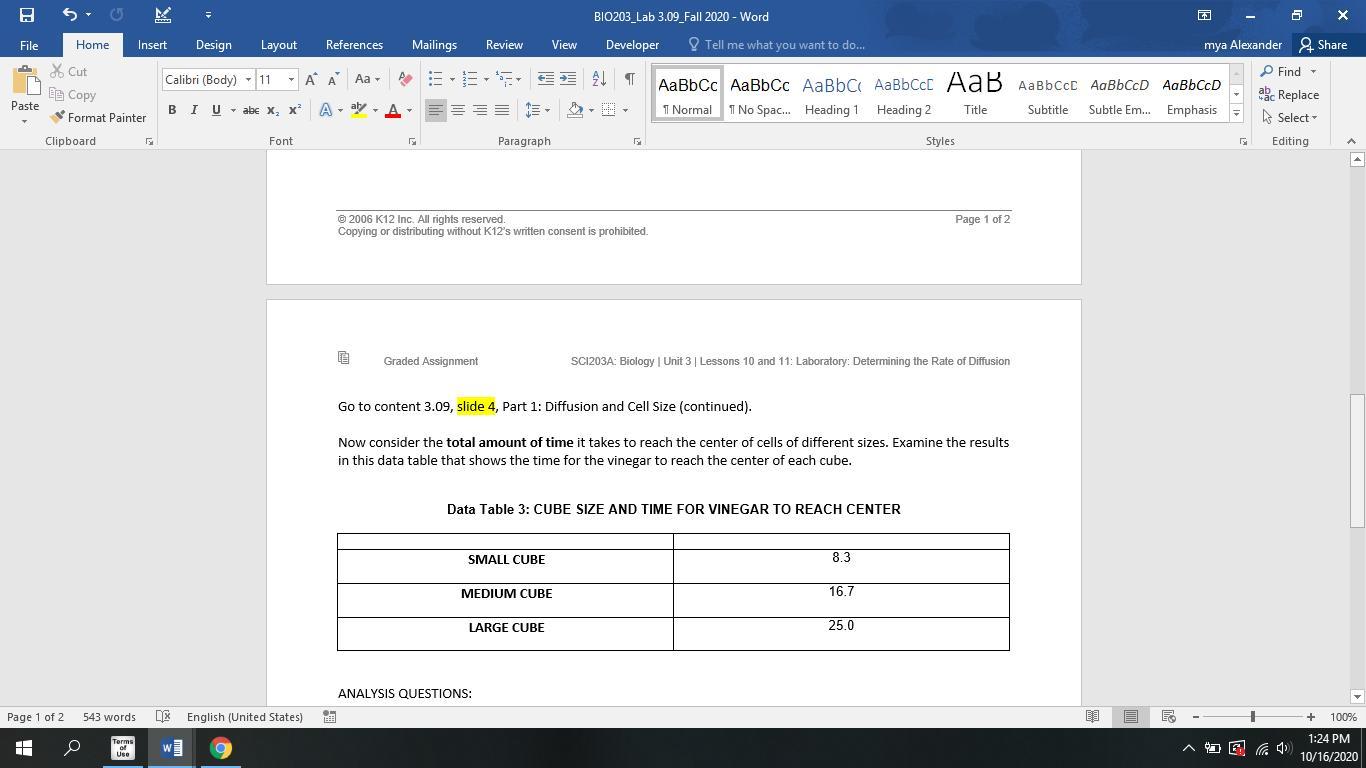Click the Sort icon in Paragraph group
The image size is (1366, 768).
click(x=598, y=79)
